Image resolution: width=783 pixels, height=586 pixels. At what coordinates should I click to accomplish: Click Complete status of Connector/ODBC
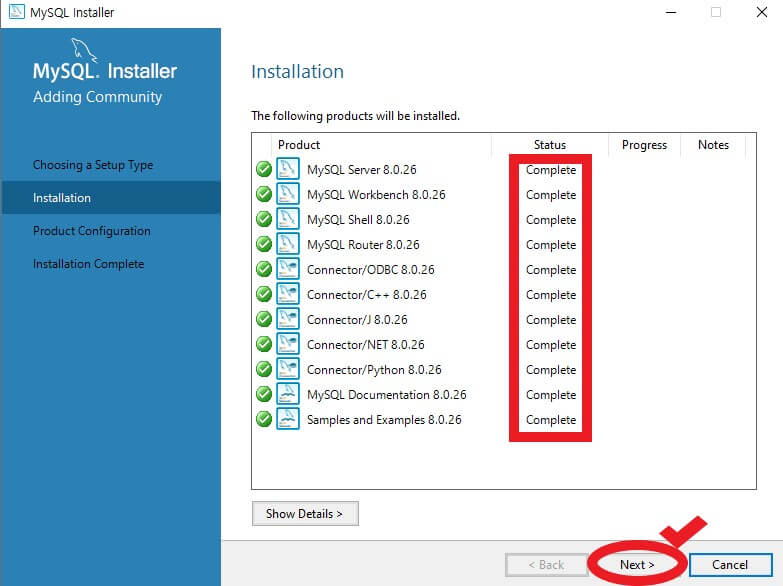551,270
